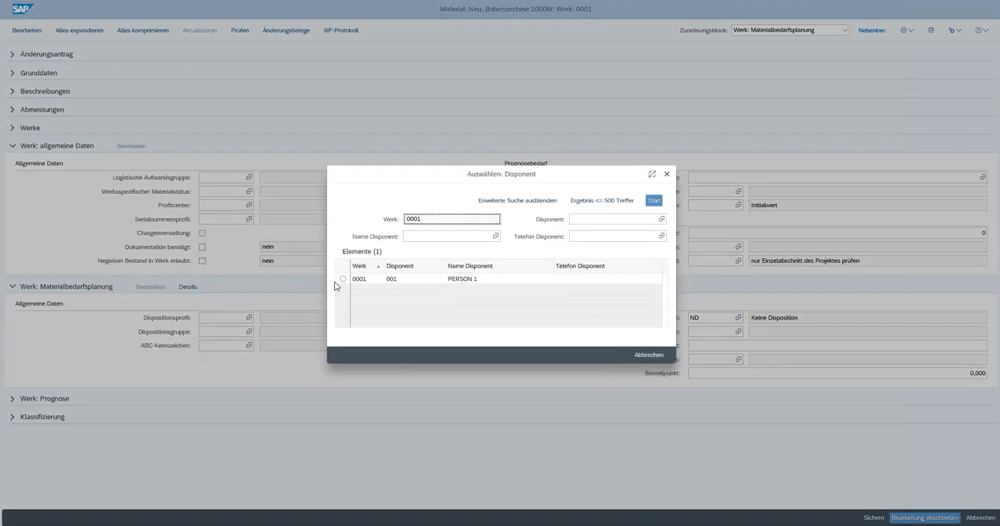Click the Sichern button
Viewport: 1000px width, 526px height.
point(874,518)
